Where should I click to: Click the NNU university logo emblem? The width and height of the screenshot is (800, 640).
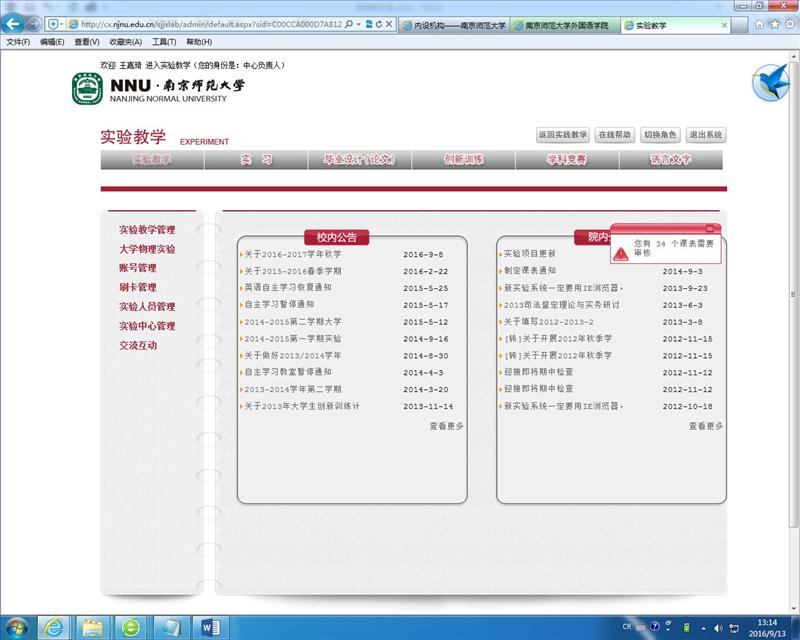point(86,89)
